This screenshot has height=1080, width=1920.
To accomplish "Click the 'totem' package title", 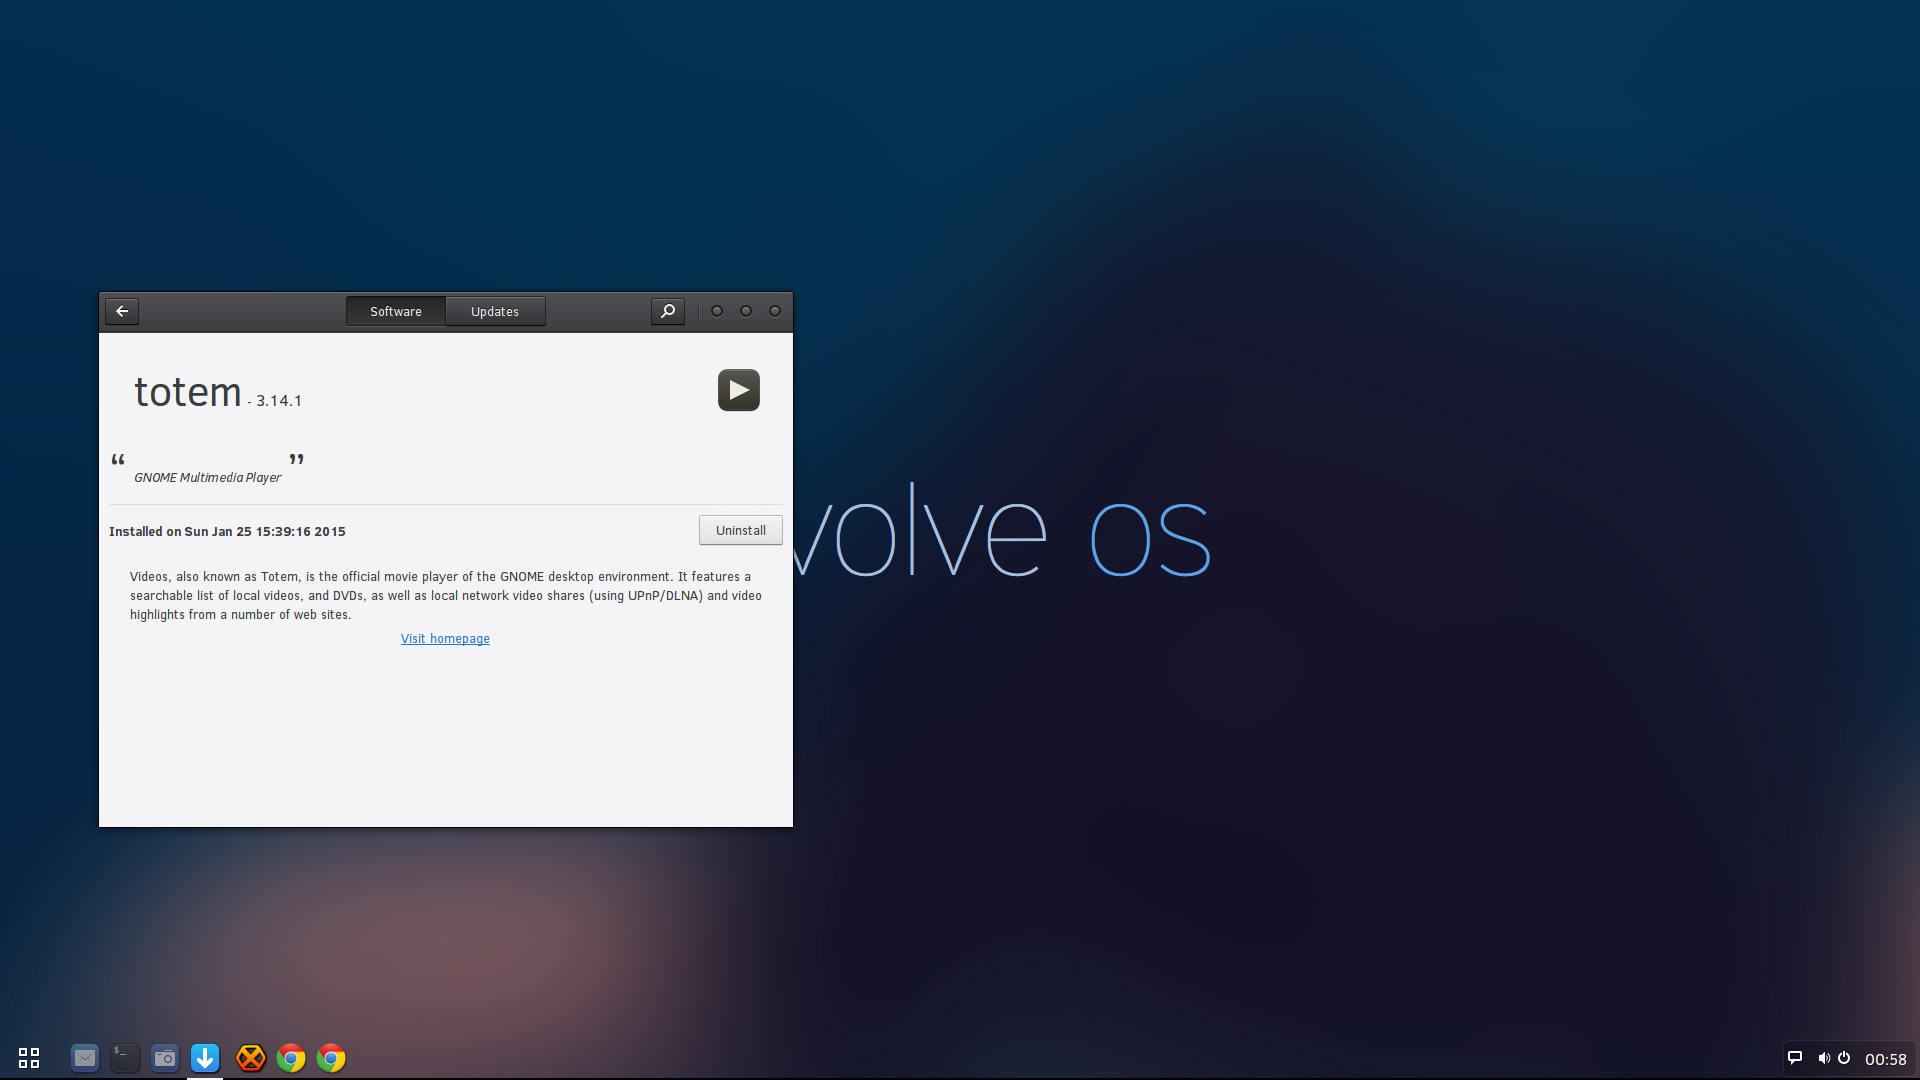I will tap(188, 392).
